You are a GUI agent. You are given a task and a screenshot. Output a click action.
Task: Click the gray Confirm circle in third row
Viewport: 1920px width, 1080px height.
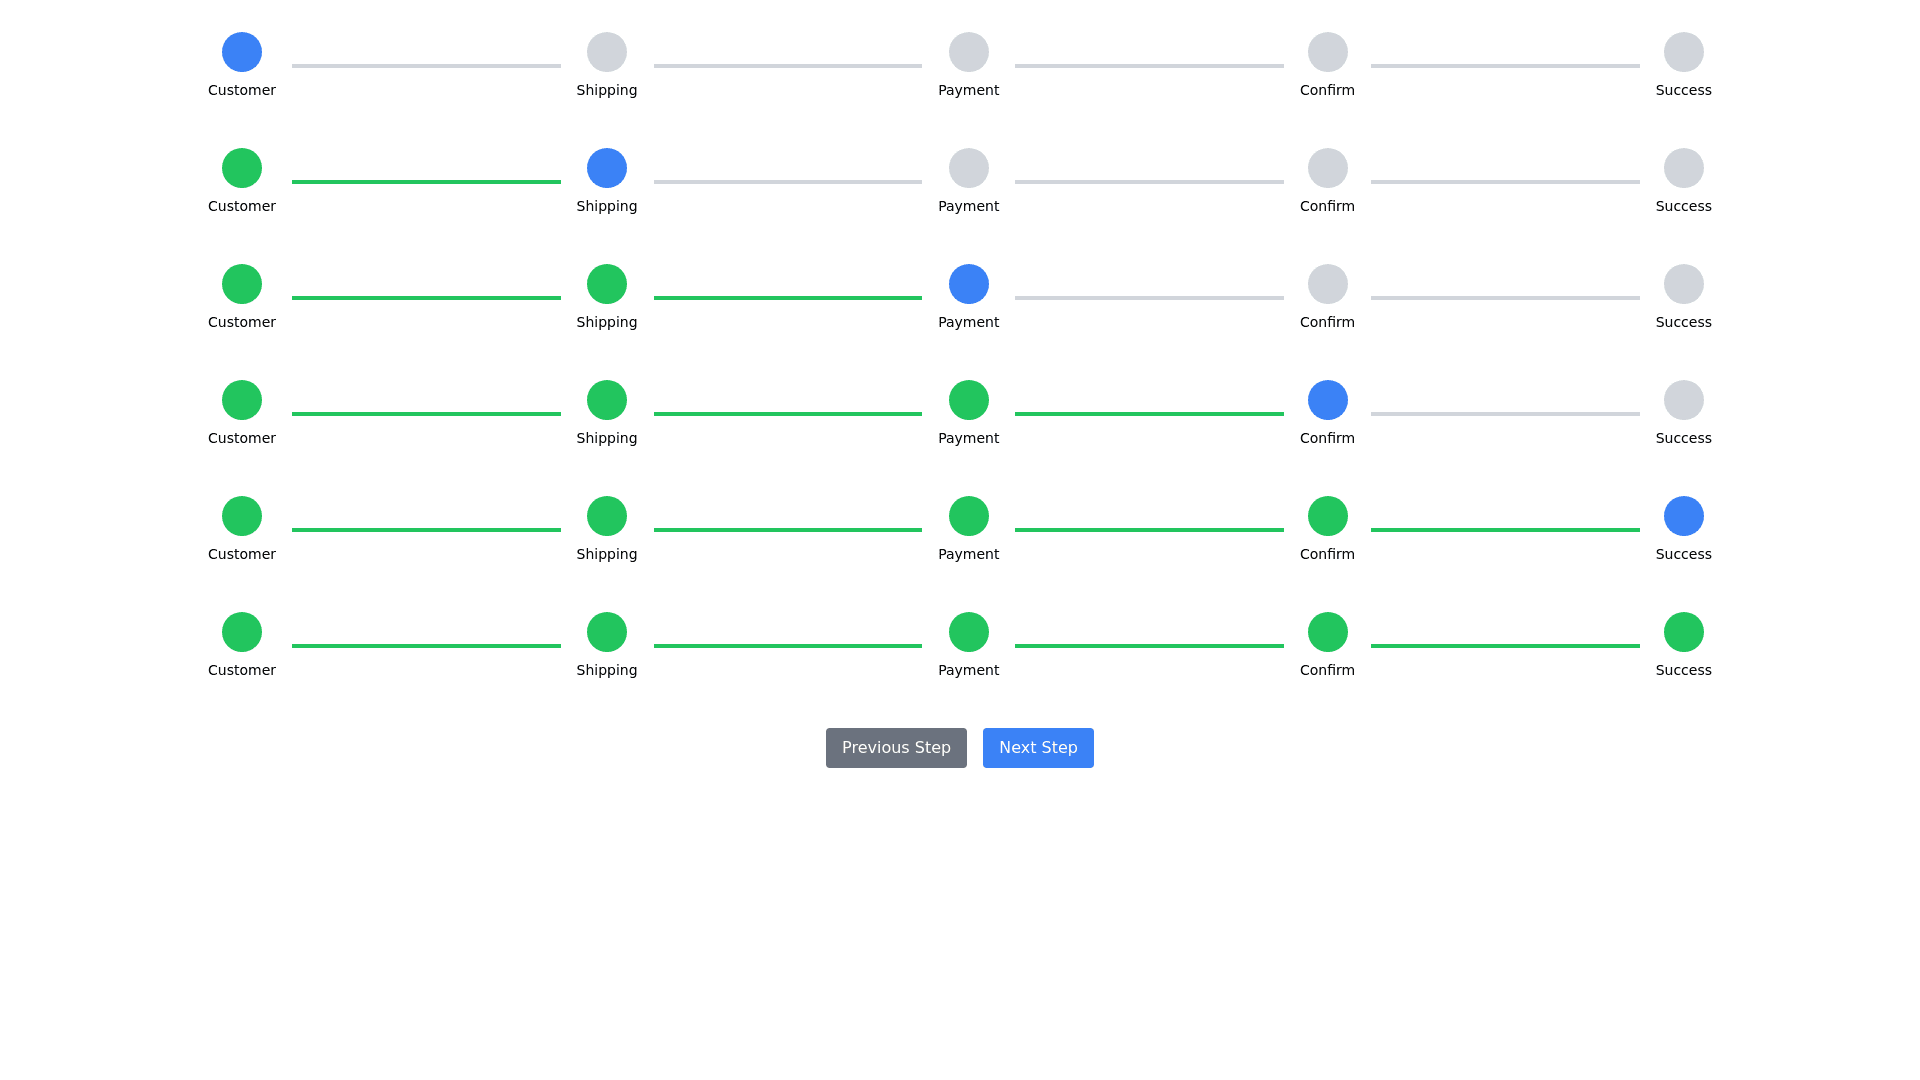[1328, 284]
